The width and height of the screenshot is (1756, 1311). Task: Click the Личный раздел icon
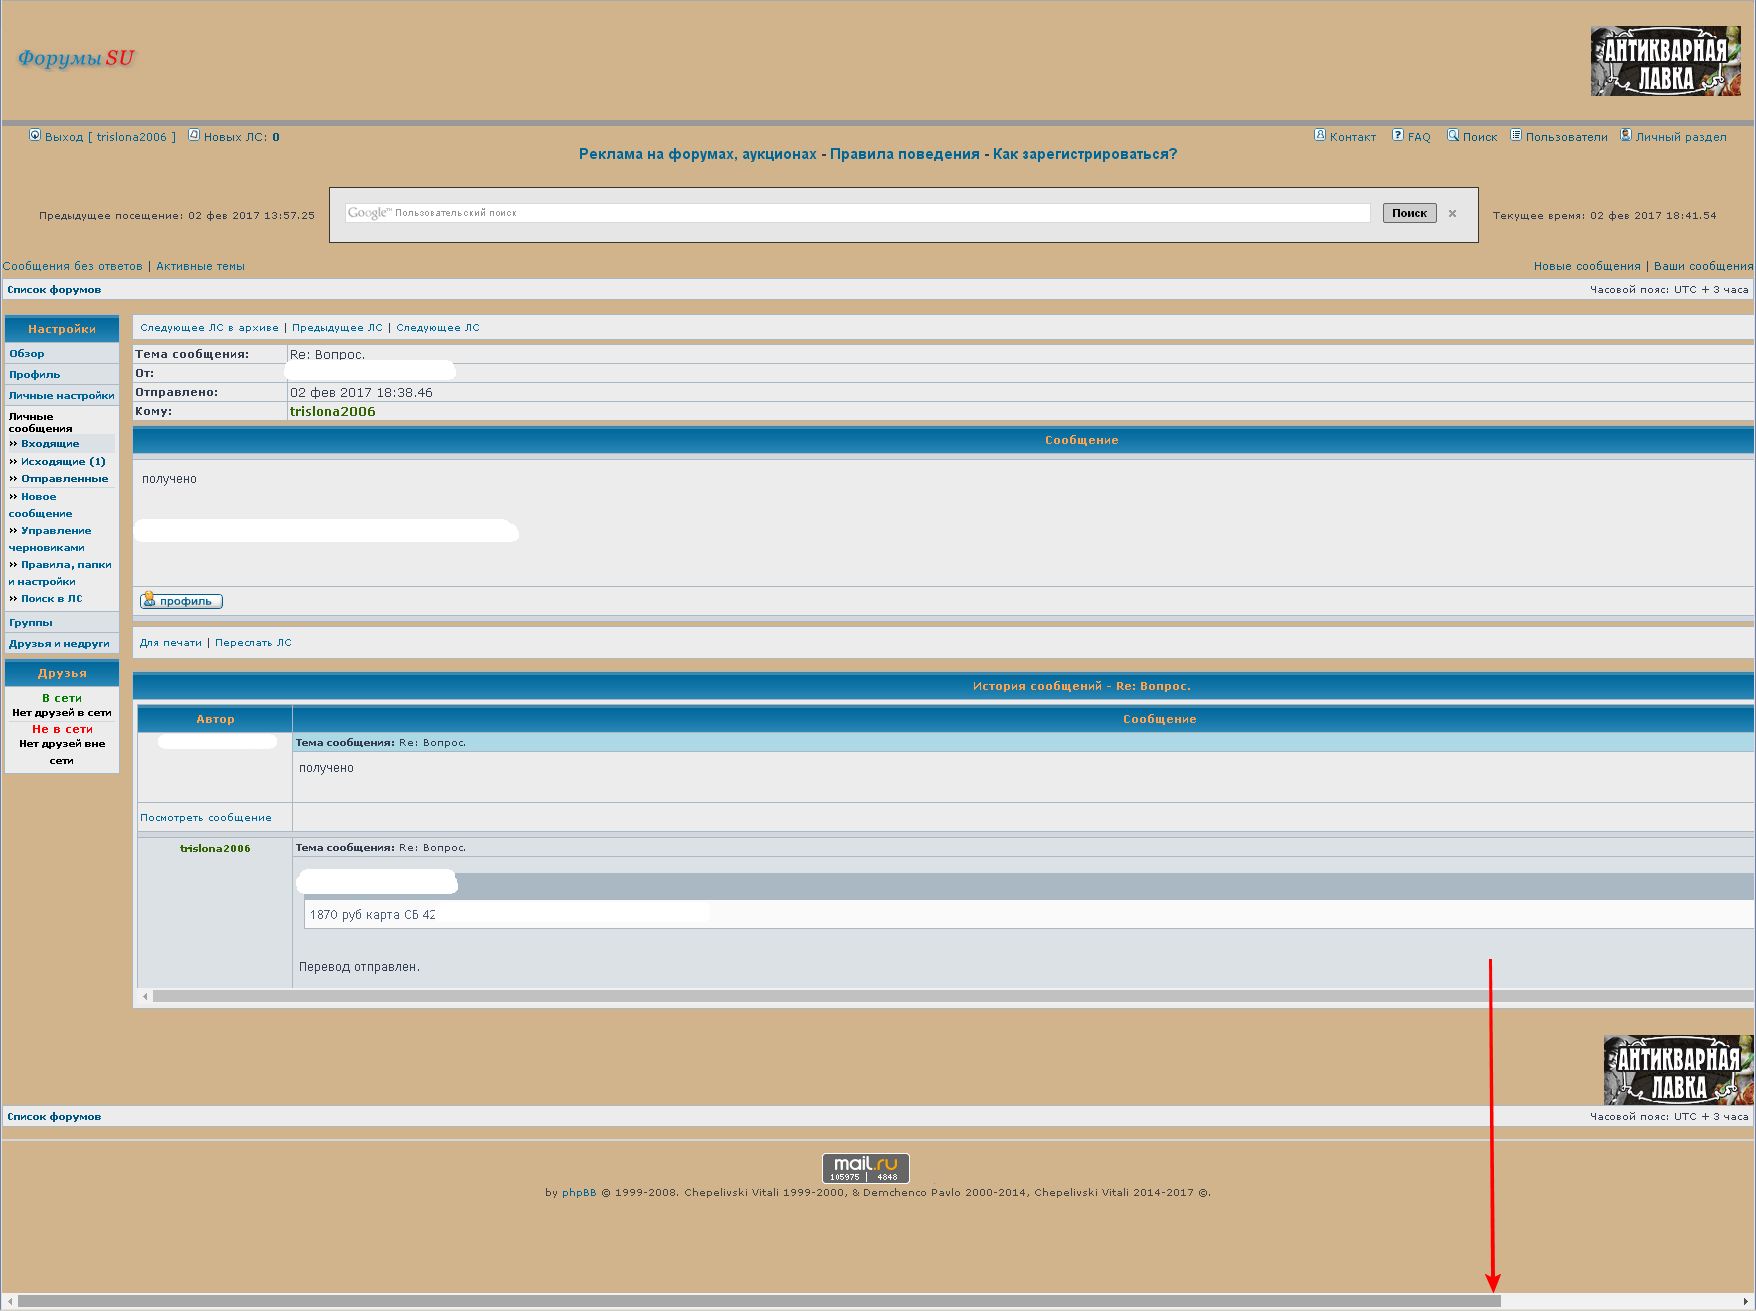[1626, 136]
